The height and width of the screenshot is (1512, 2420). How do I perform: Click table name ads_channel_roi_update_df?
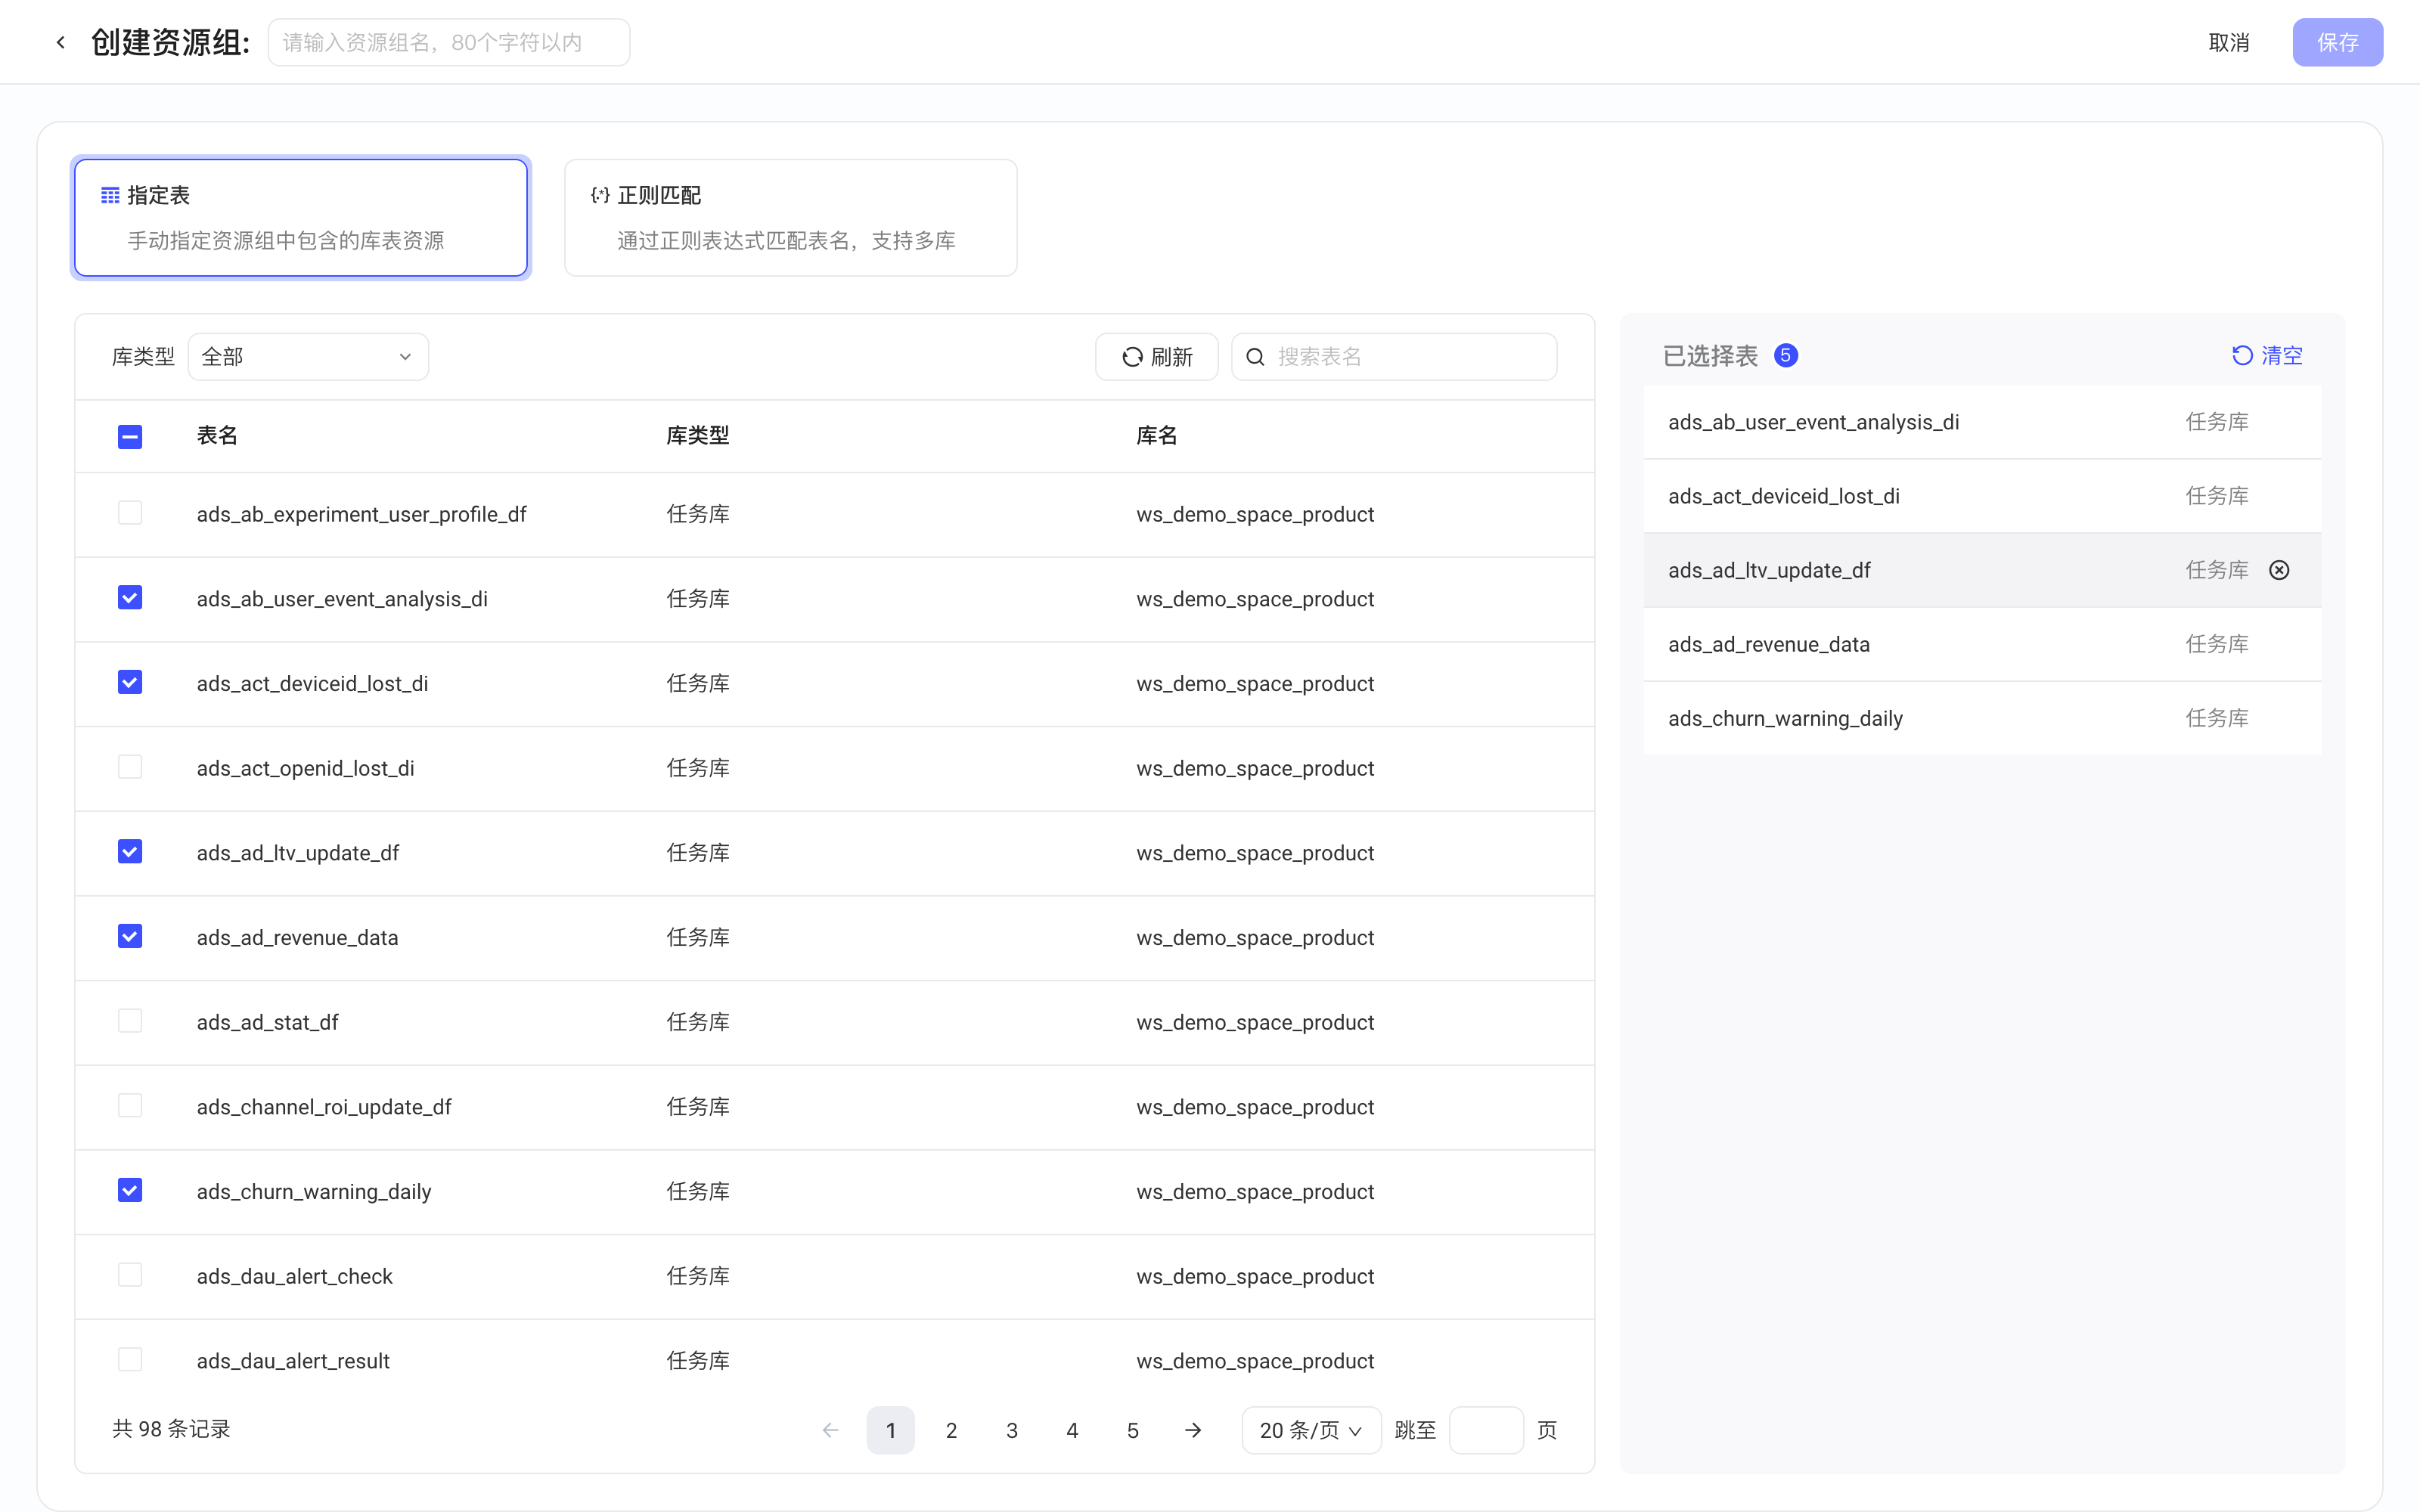point(324,1107)
